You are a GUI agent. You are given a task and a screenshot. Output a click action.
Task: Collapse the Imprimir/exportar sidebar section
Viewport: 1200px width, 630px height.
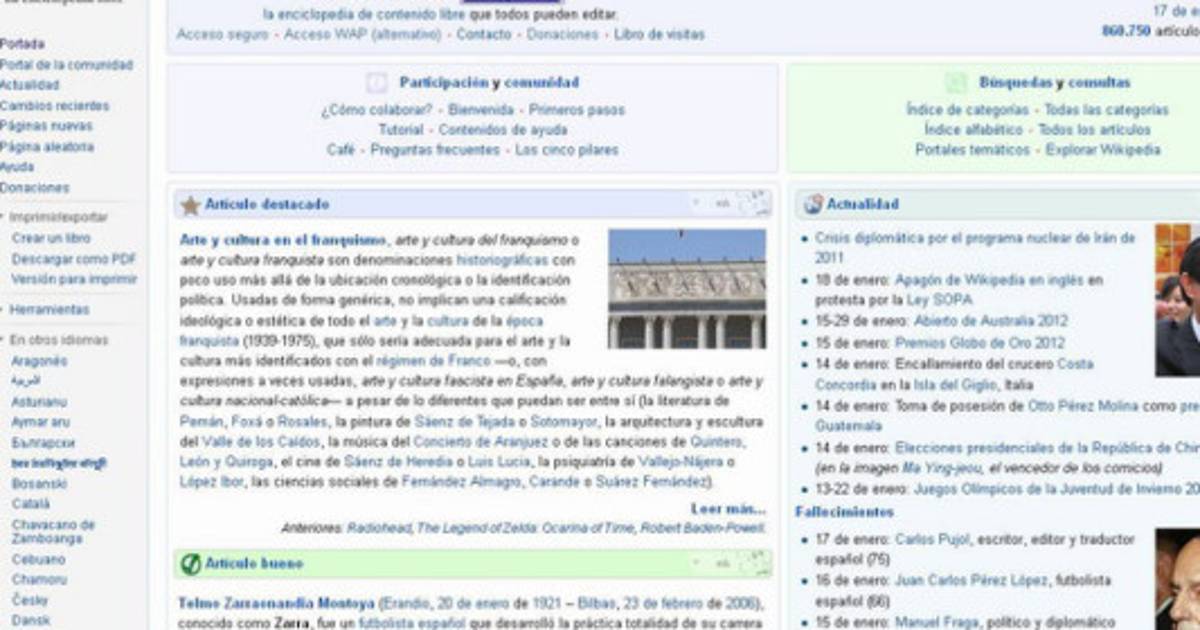tap(3, 217)
